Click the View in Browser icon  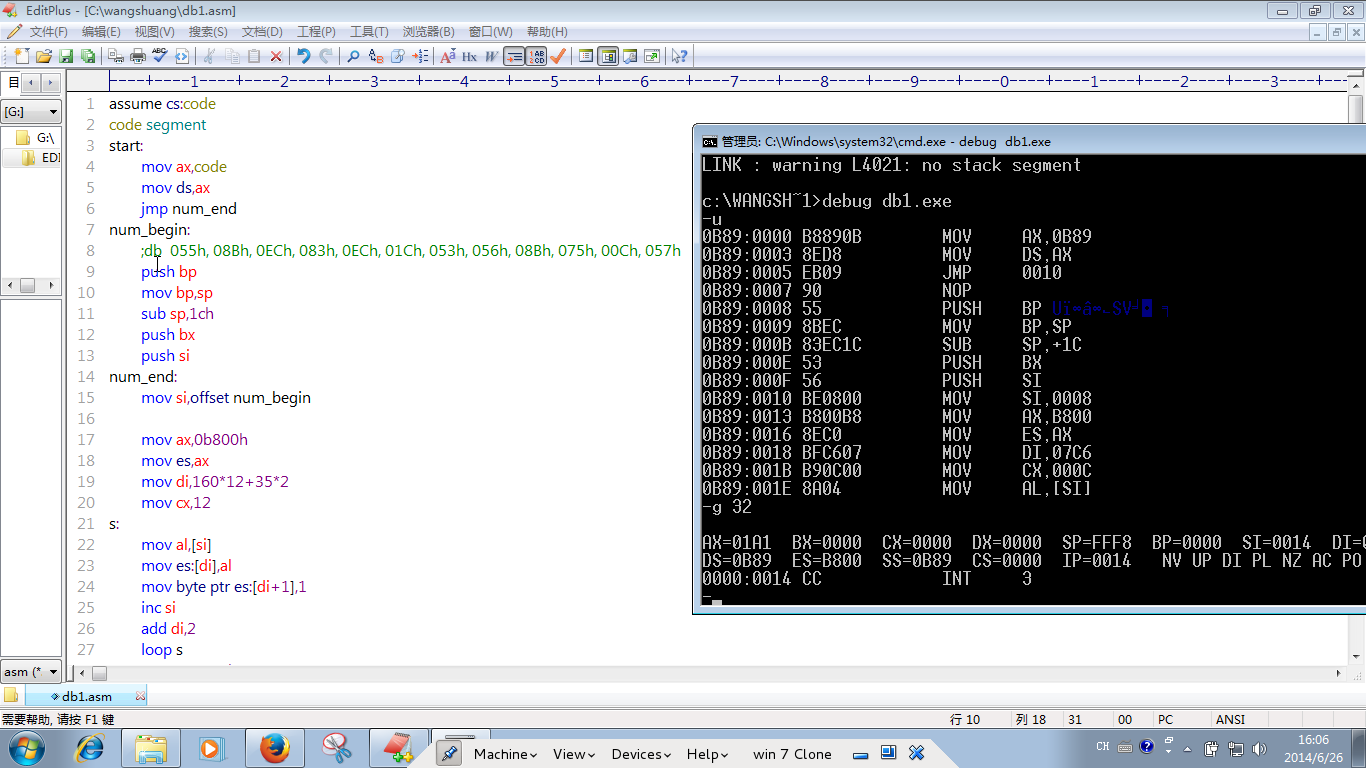pyautogui.click(x=182, y=56)
